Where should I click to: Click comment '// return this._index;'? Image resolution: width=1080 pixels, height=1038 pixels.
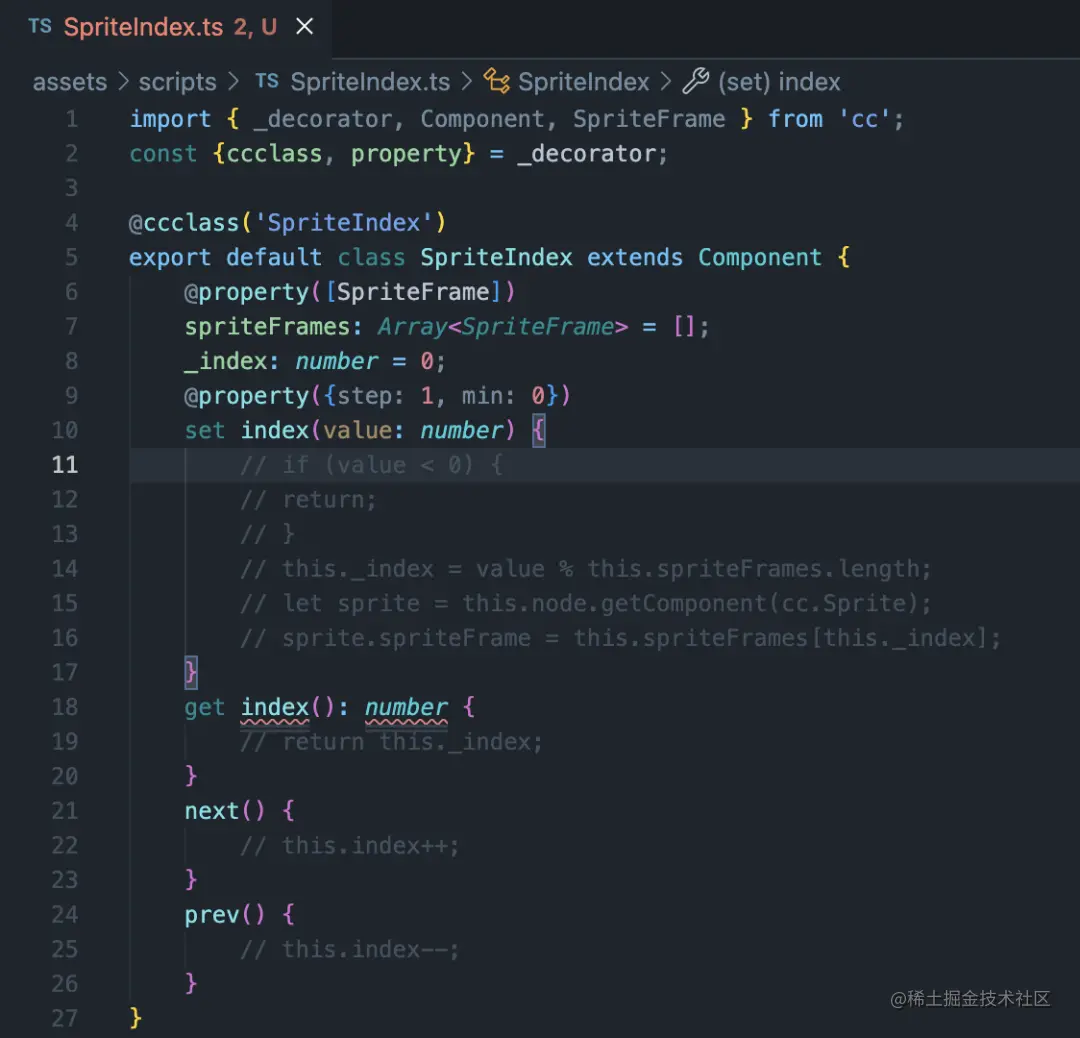click(x=391, y=742)
